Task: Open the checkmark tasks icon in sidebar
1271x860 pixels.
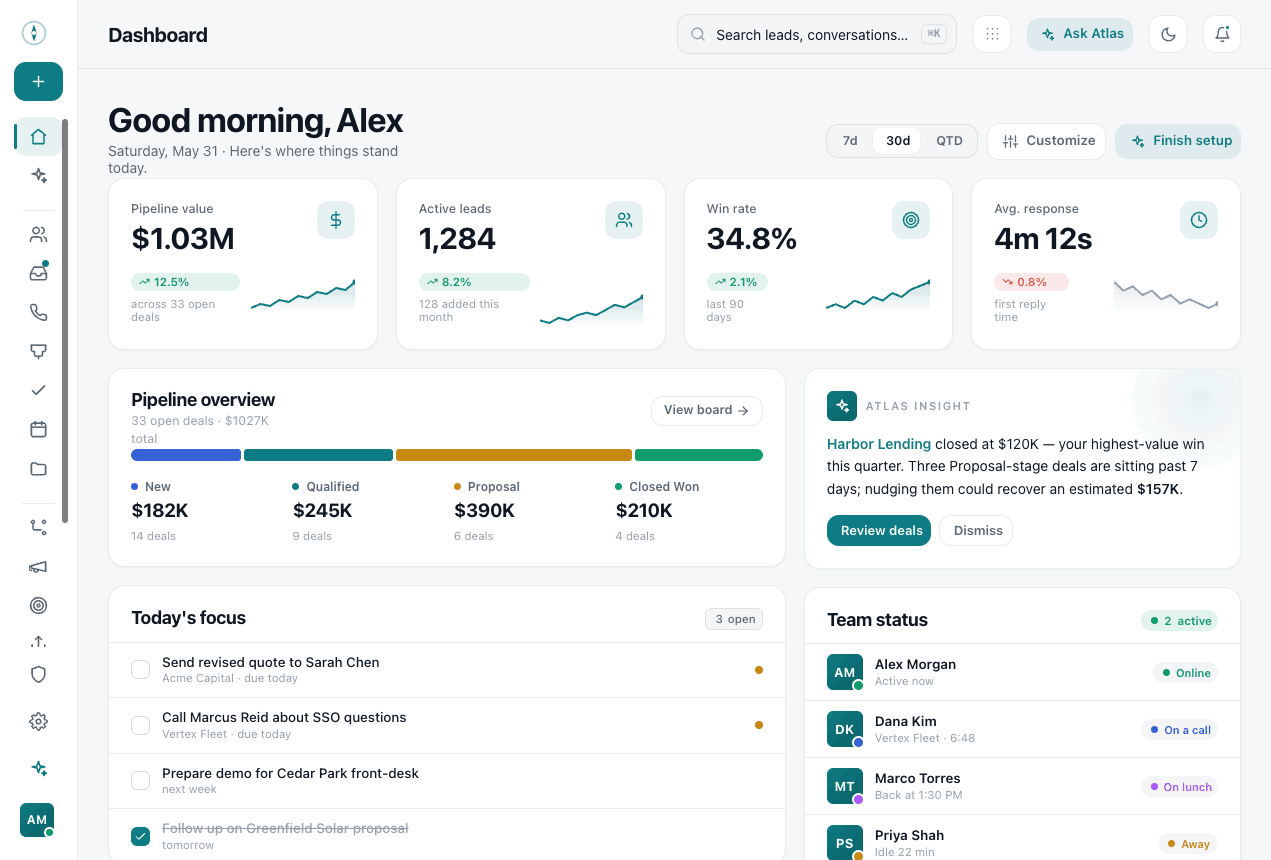Action: (38, 391)
